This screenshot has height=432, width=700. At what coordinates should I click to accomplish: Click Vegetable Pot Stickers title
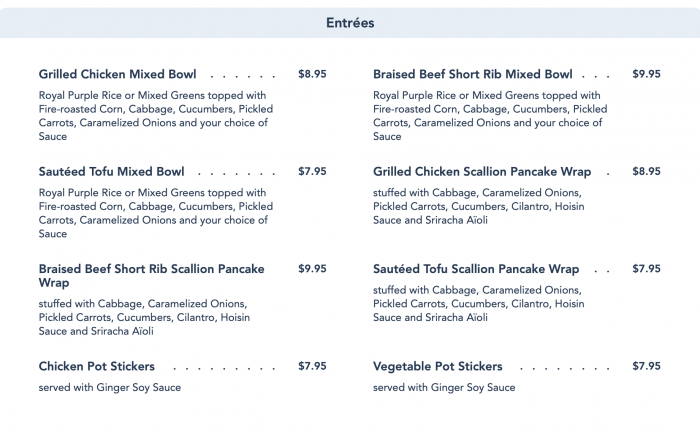pyautogui.click(x=438, y=366)
